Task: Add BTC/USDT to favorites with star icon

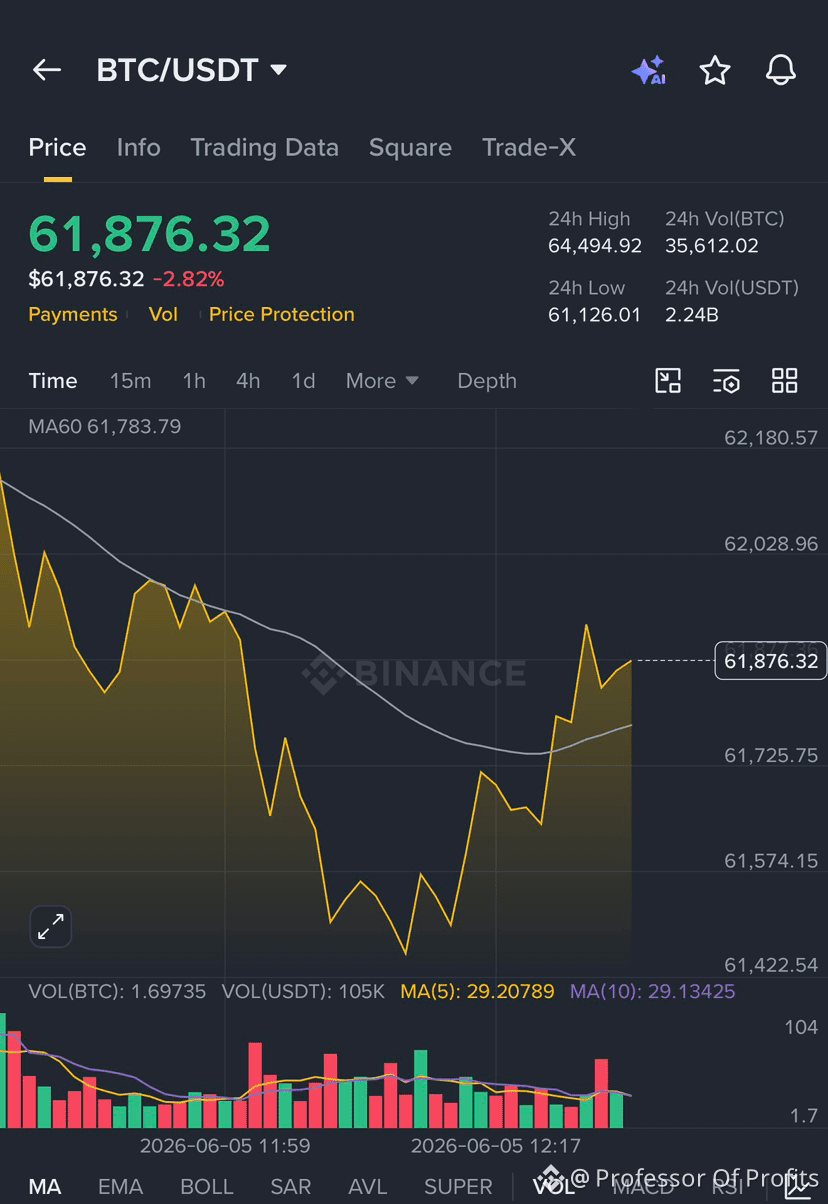Action: tap(714, 70)
